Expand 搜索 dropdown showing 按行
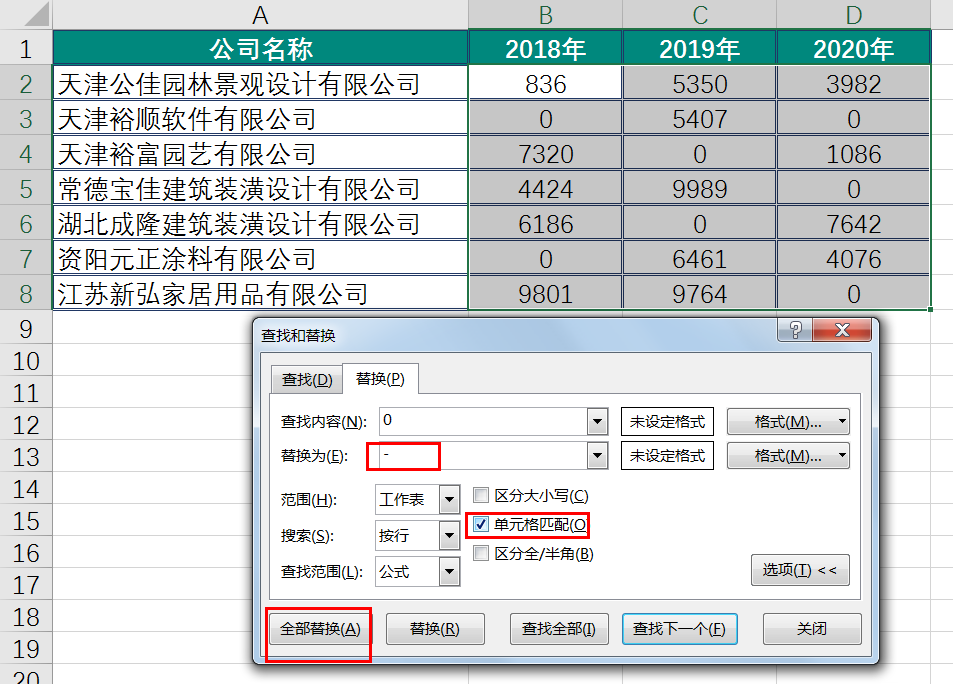Image resolution: width=953 pixels, height=684 pixels. click(x=449, y=536)
